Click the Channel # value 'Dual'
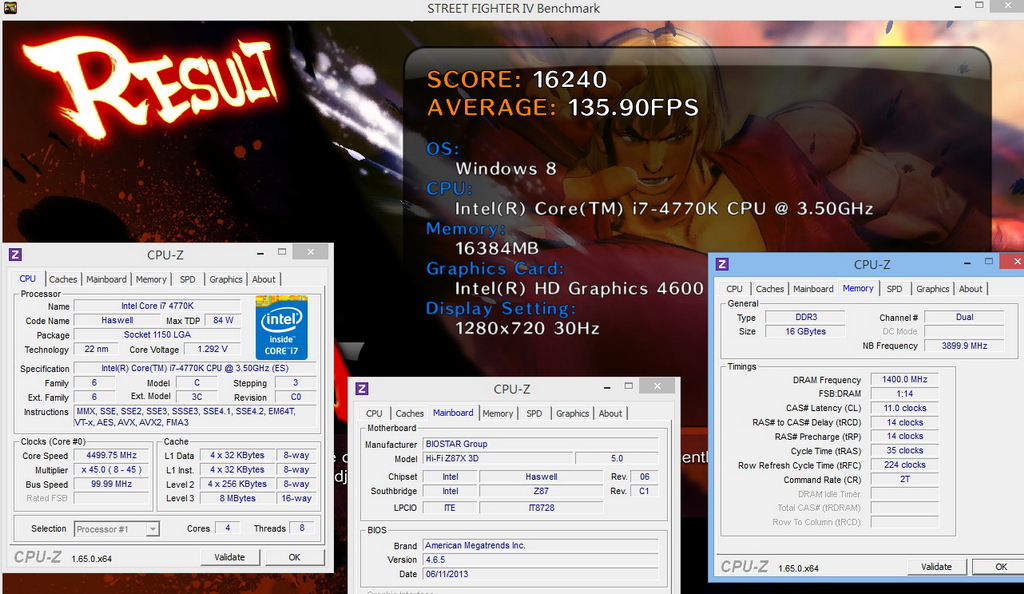Screen dimensions: 1024x594 click(x=965, y=317)
